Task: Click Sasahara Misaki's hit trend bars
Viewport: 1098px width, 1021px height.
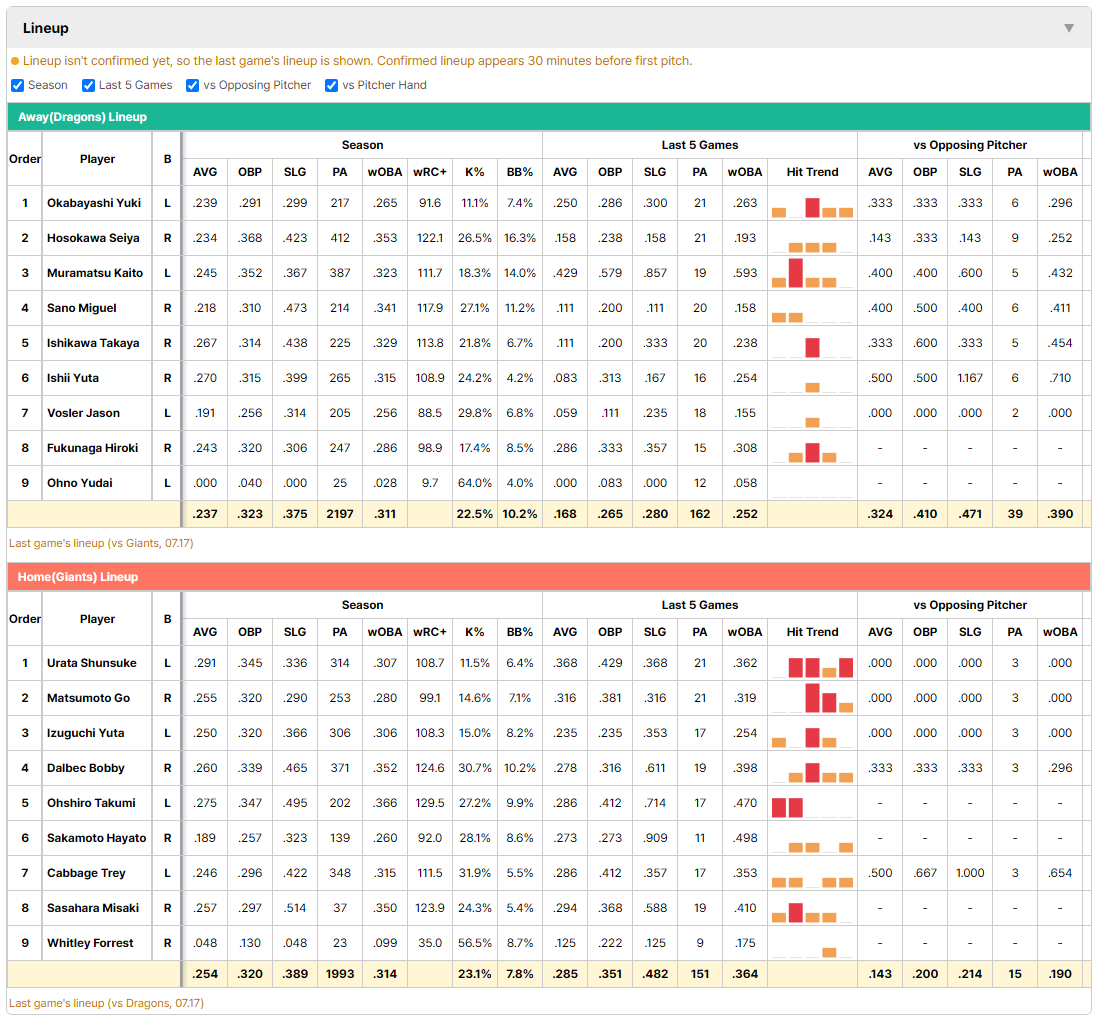Action: [812, 912]
